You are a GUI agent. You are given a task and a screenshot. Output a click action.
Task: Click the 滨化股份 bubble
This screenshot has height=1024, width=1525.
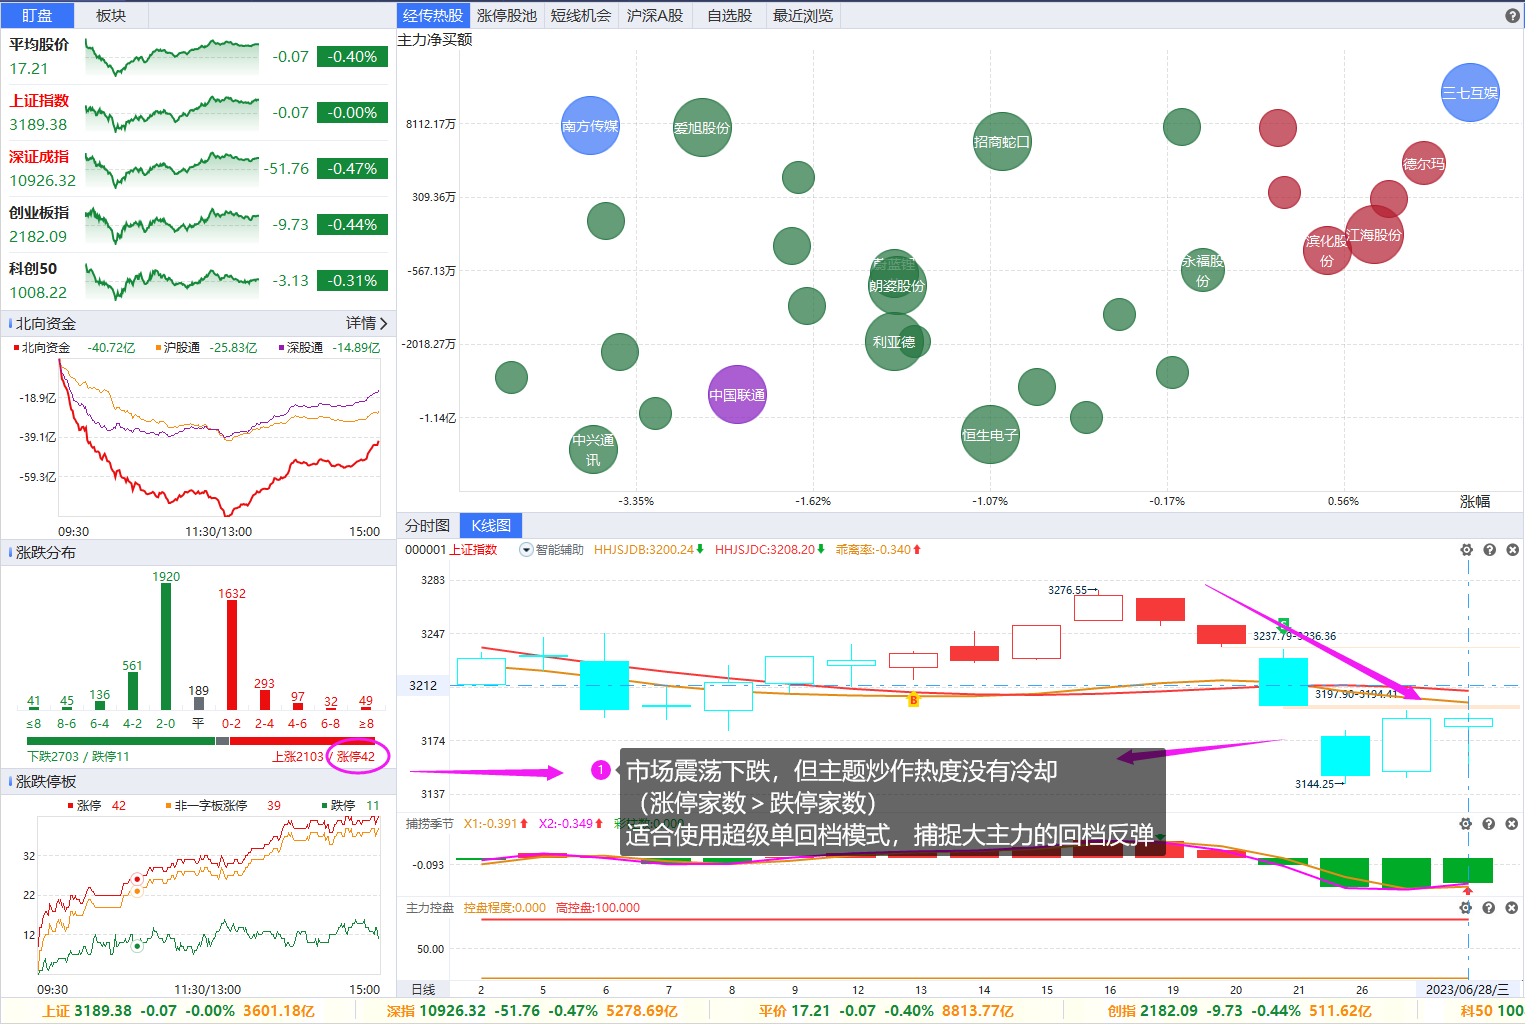(1327, 250)
